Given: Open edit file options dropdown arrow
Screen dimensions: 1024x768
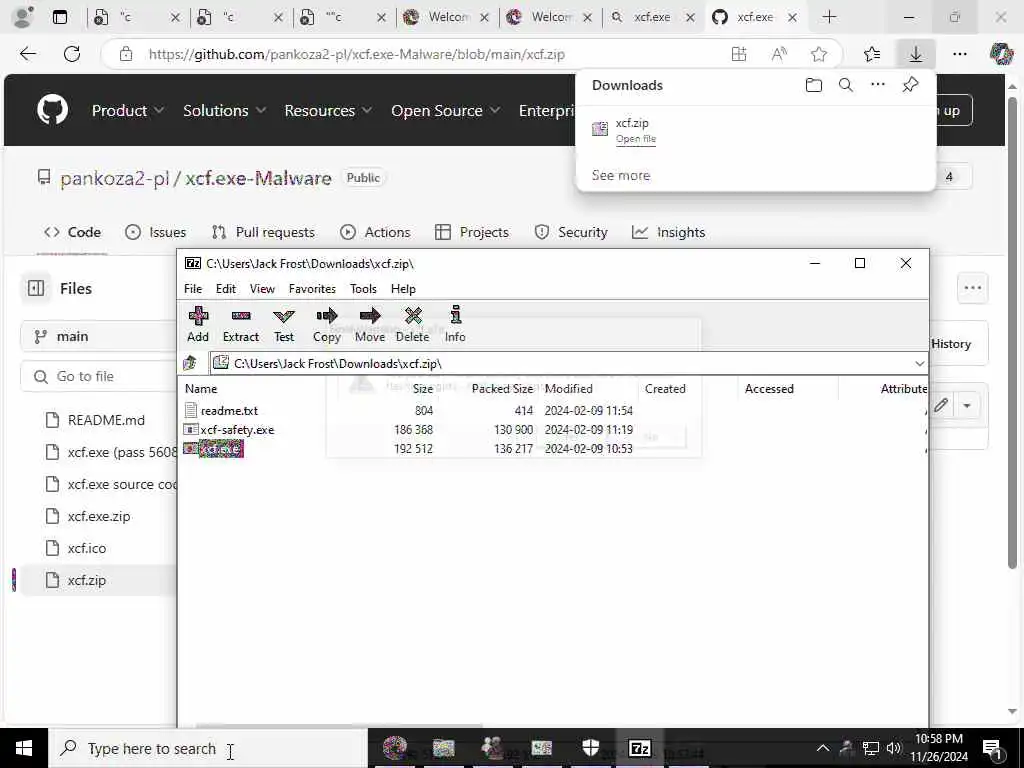Looking at the screenshot, I should [x=967, y=406].
